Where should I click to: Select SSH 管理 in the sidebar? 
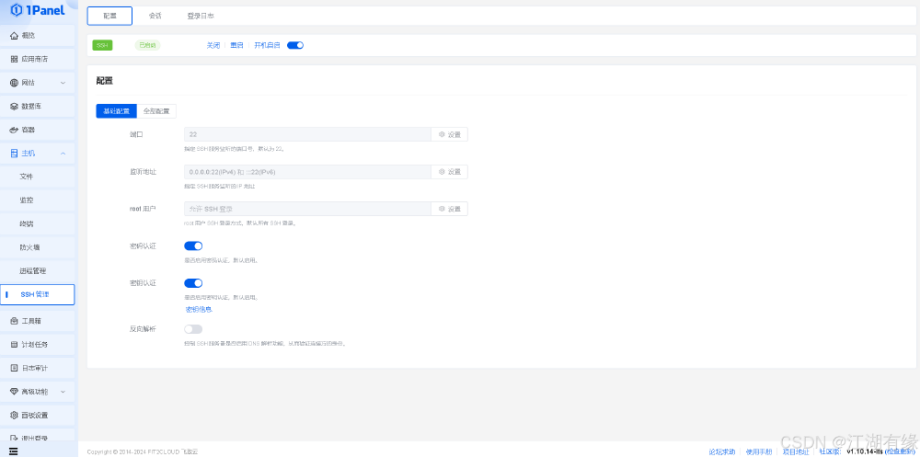point(38,294)
